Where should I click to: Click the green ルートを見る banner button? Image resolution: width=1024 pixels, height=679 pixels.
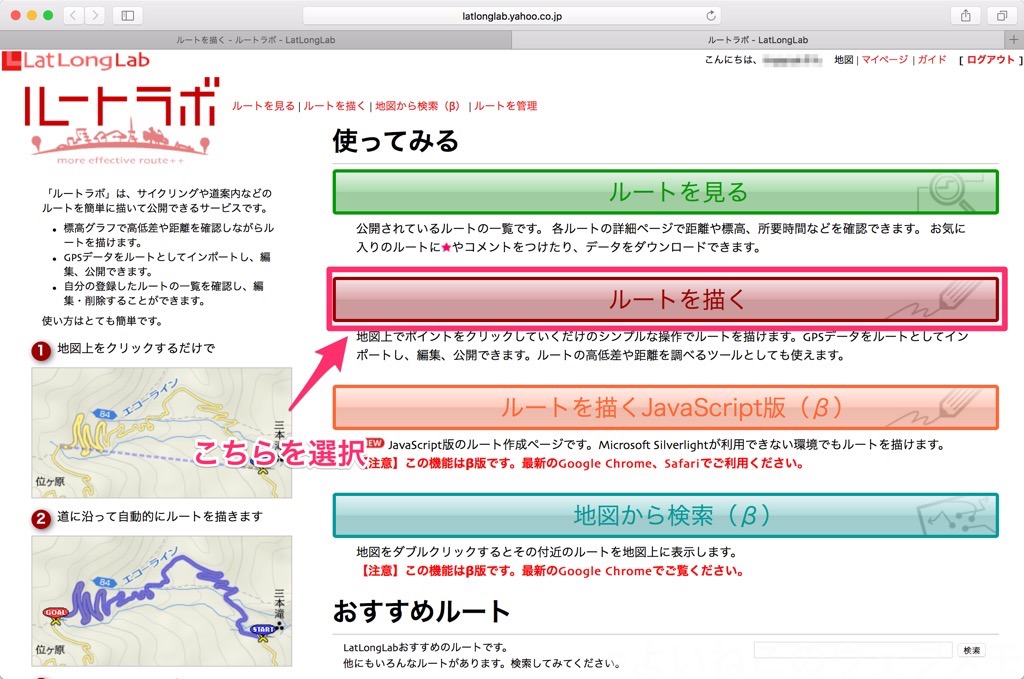[x=665, y=192]
